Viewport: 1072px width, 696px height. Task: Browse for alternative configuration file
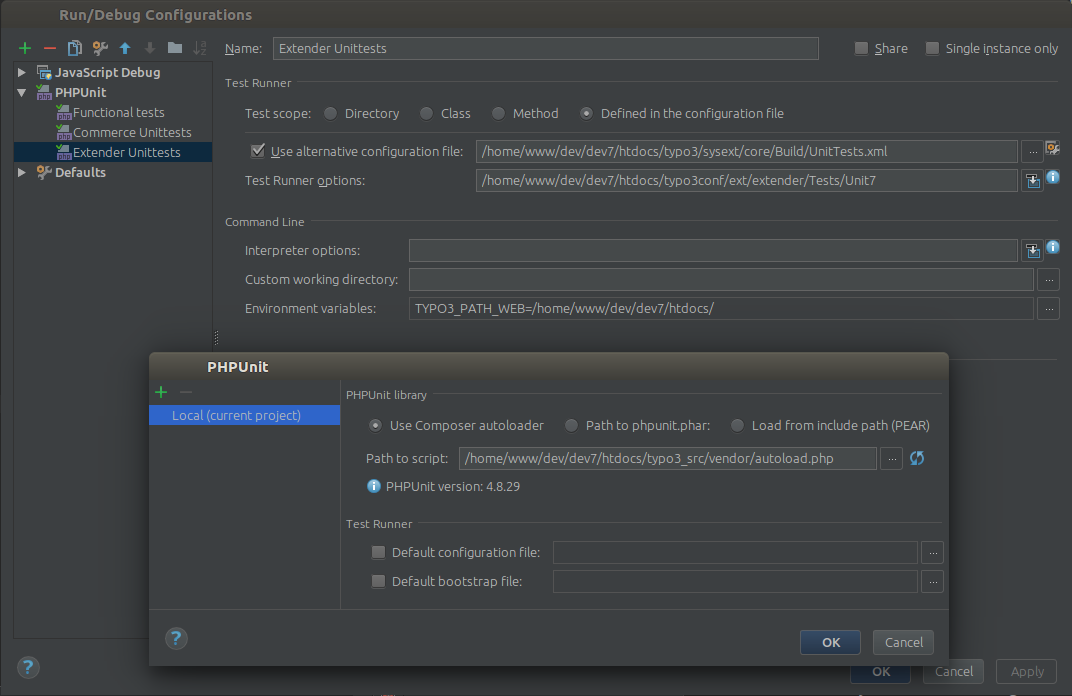(x=1032, y=151)
